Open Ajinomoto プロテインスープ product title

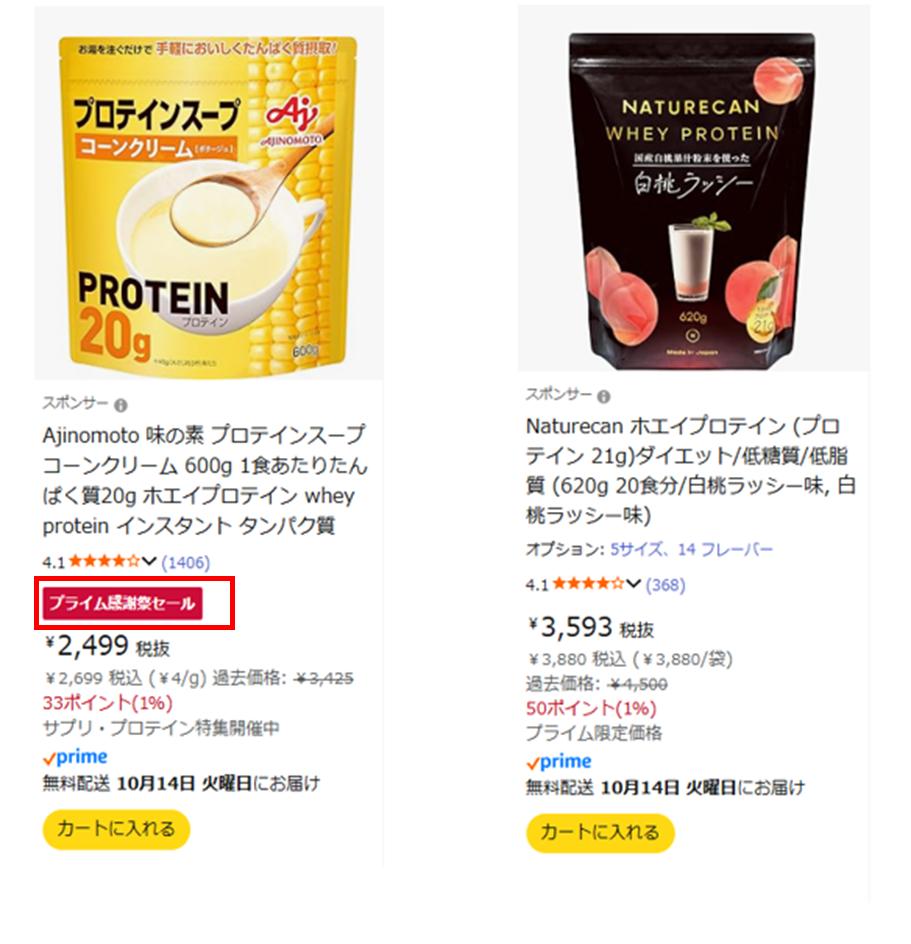205,480
